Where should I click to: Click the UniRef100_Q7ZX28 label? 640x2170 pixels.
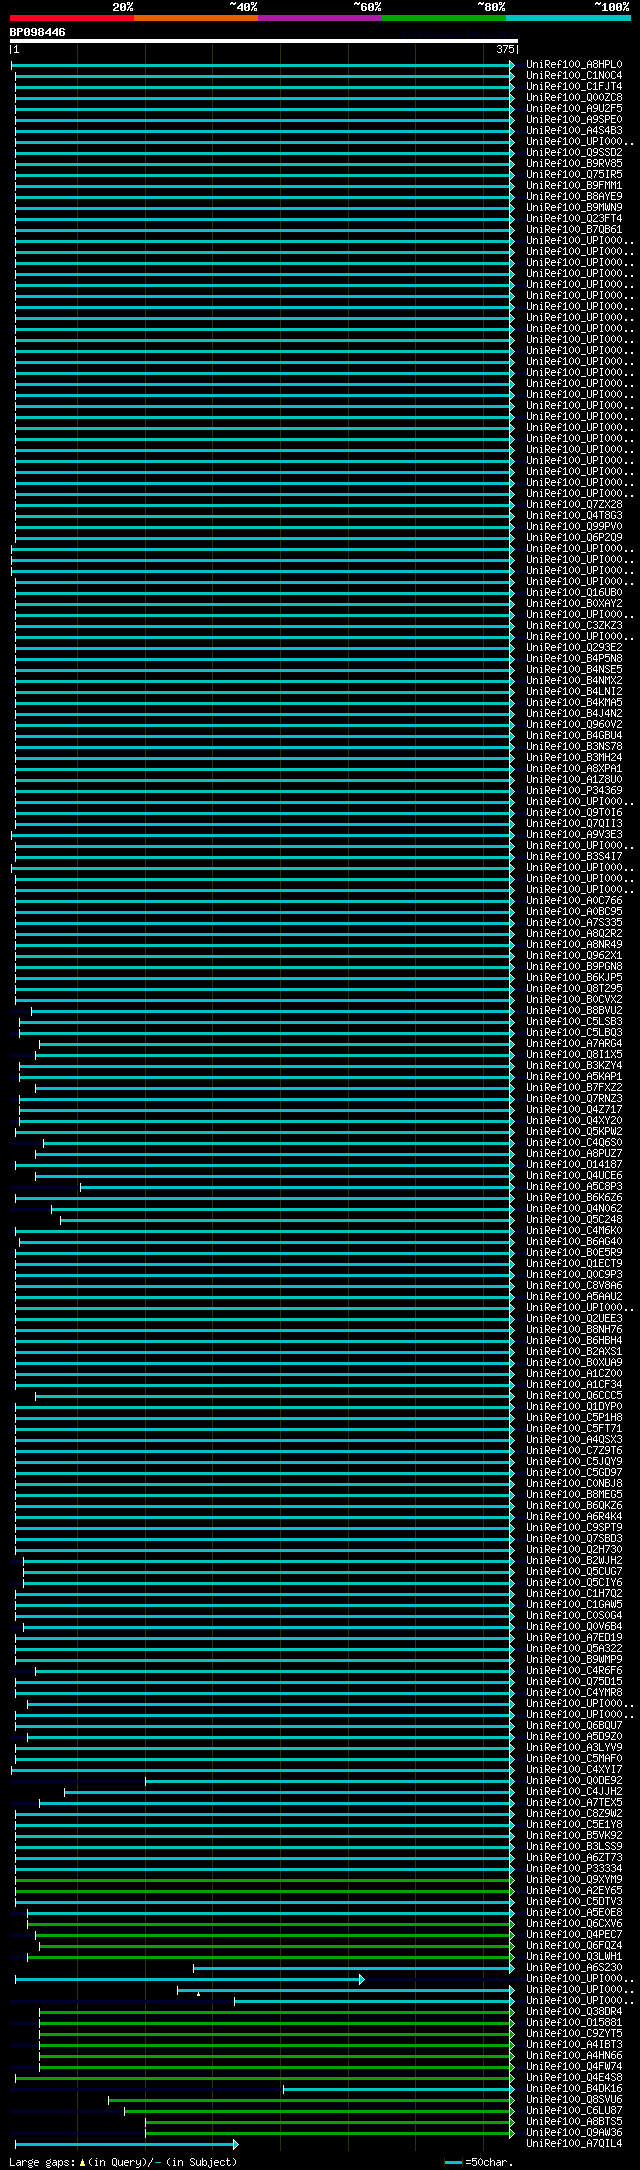tap(574, 505)
